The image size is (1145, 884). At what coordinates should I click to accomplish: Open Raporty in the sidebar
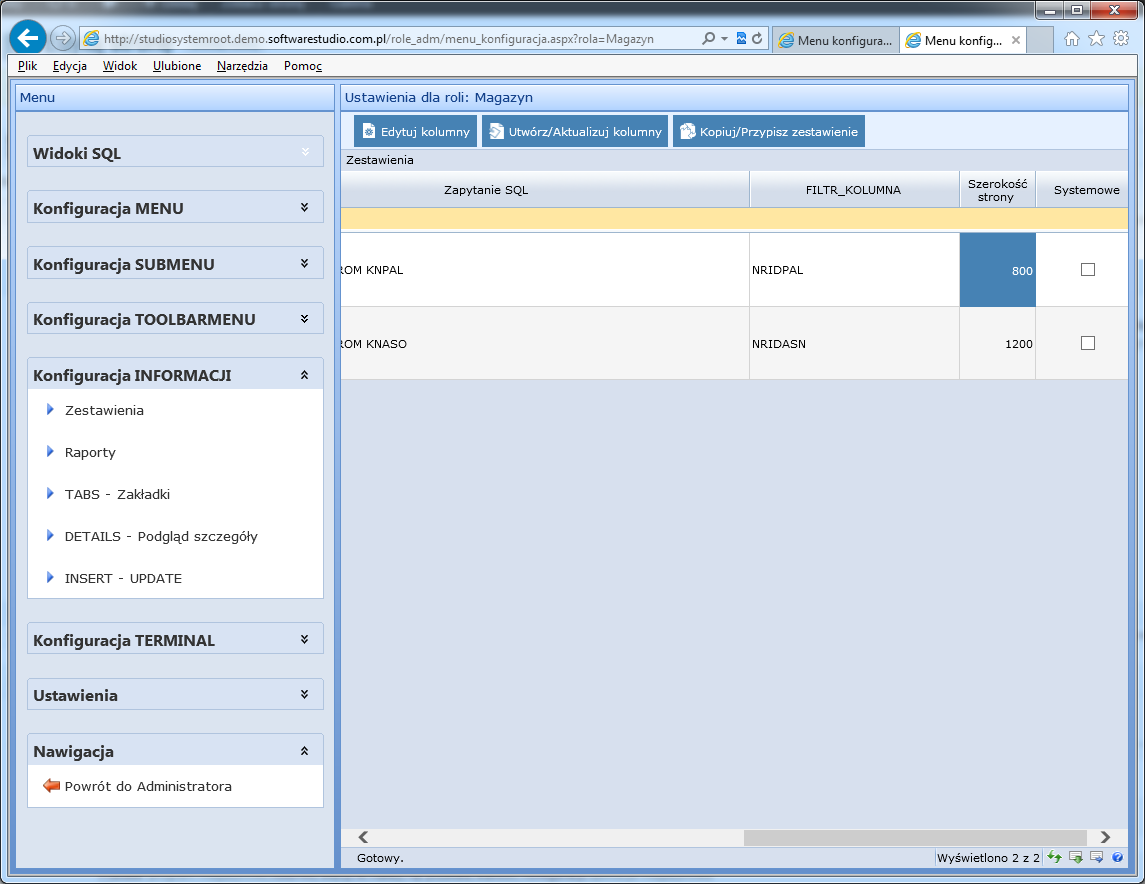click(90, 452)
